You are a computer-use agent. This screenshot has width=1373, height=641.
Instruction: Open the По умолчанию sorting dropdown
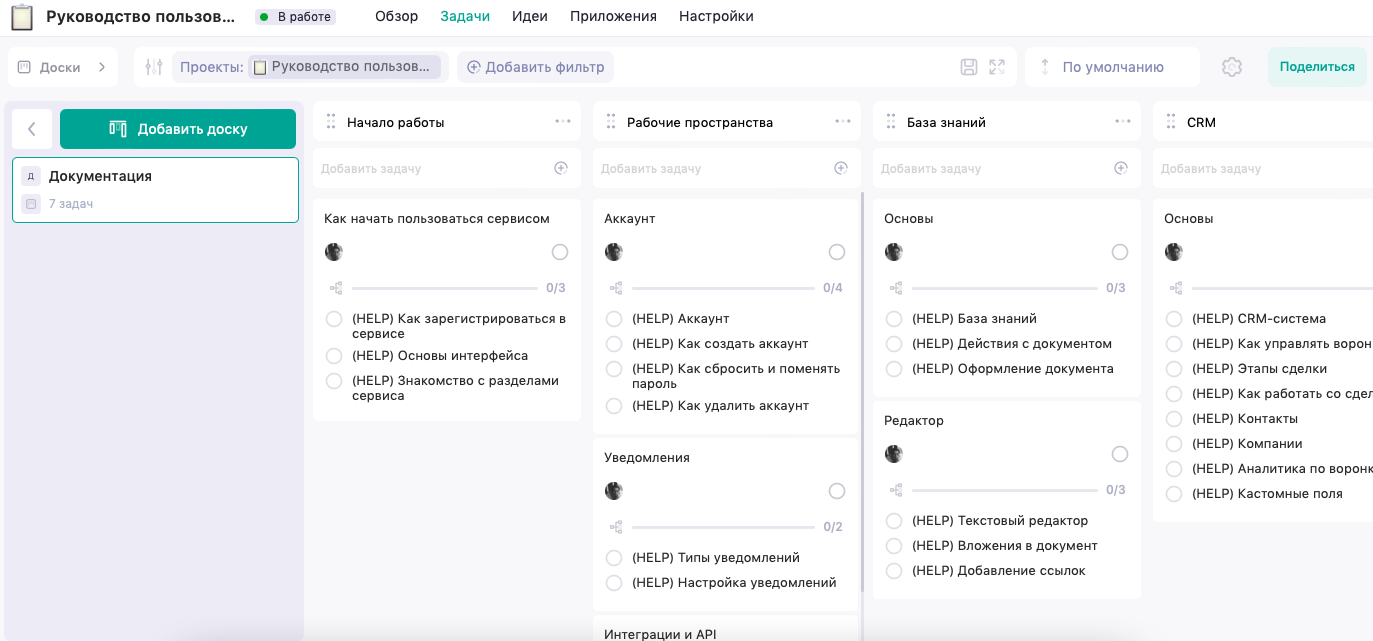tap(1112, 66)
